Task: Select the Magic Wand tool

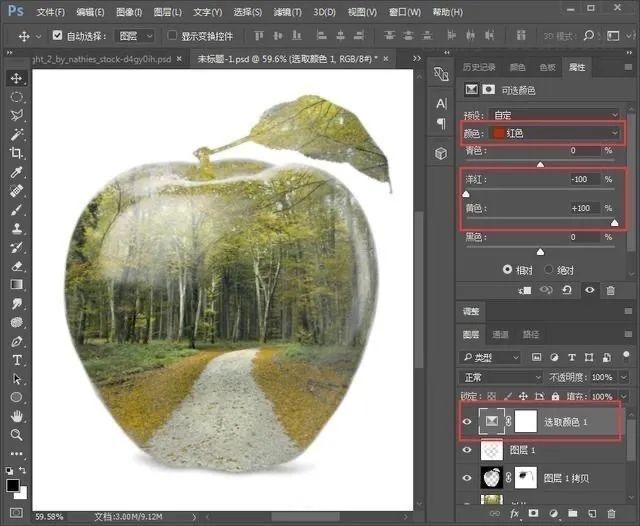Action: tap(17, 134)
